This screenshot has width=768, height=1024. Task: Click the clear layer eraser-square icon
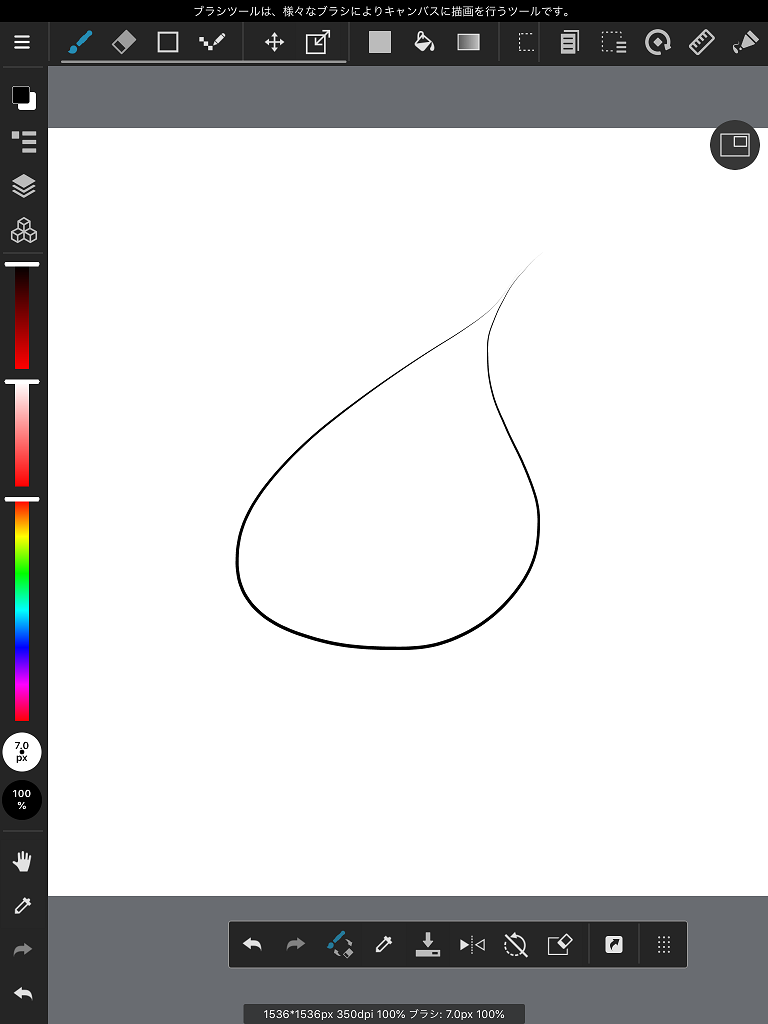[x=560, y=944]
